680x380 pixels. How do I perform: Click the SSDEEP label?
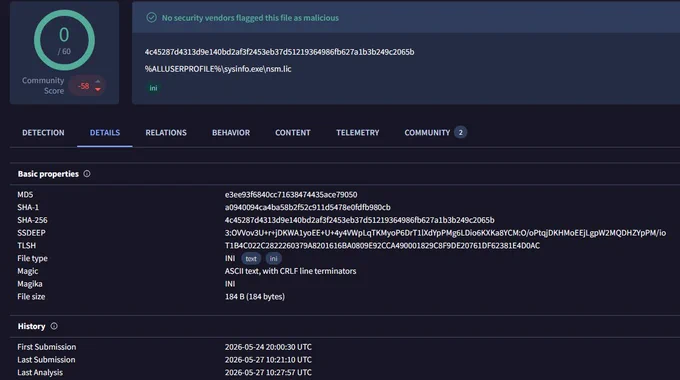(31, 233)
